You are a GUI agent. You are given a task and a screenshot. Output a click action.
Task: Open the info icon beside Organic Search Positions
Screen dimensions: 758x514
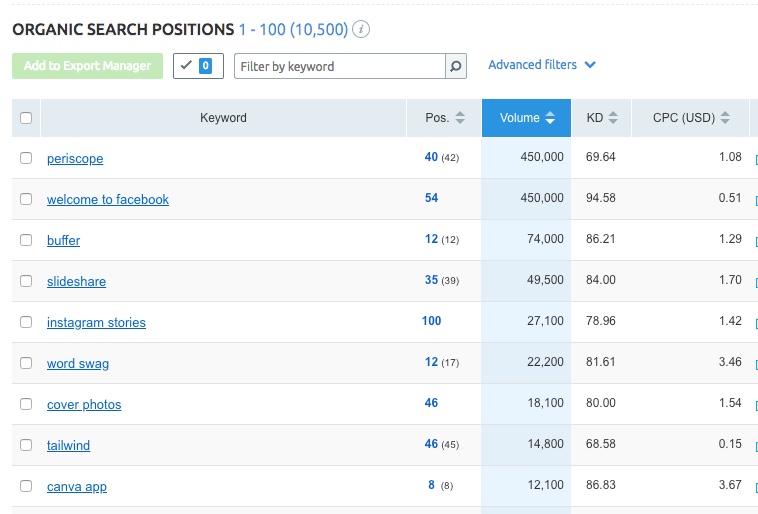pos(361,29)
